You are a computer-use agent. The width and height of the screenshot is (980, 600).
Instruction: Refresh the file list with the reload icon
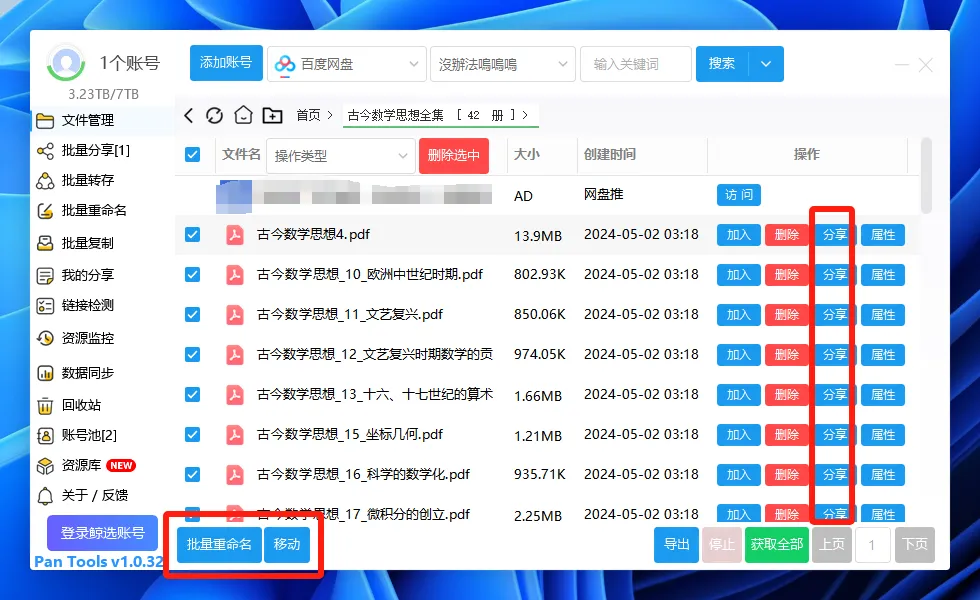coord(214,115)
